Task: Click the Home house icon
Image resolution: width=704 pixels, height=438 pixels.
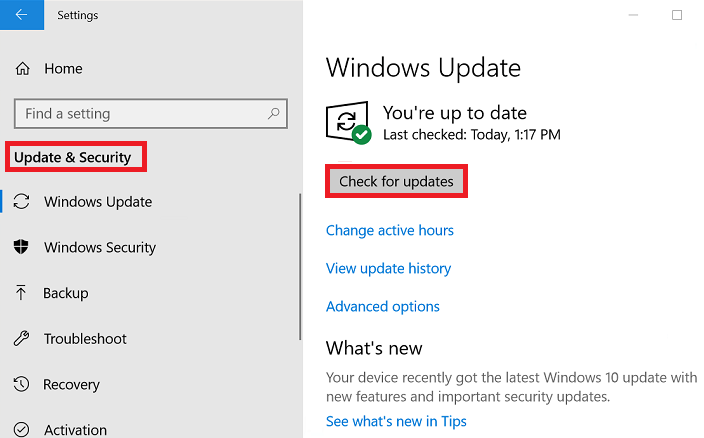Action: 22,69
